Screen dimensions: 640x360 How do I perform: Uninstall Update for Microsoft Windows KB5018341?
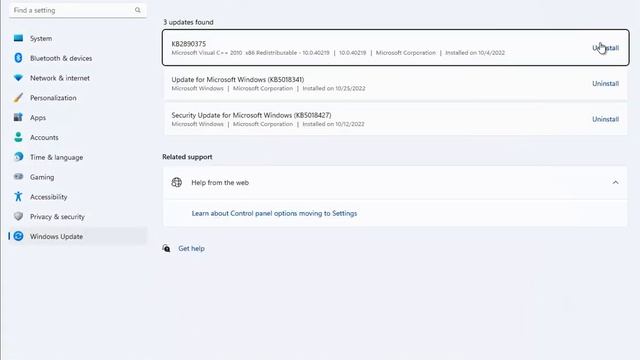coord(605,83)
